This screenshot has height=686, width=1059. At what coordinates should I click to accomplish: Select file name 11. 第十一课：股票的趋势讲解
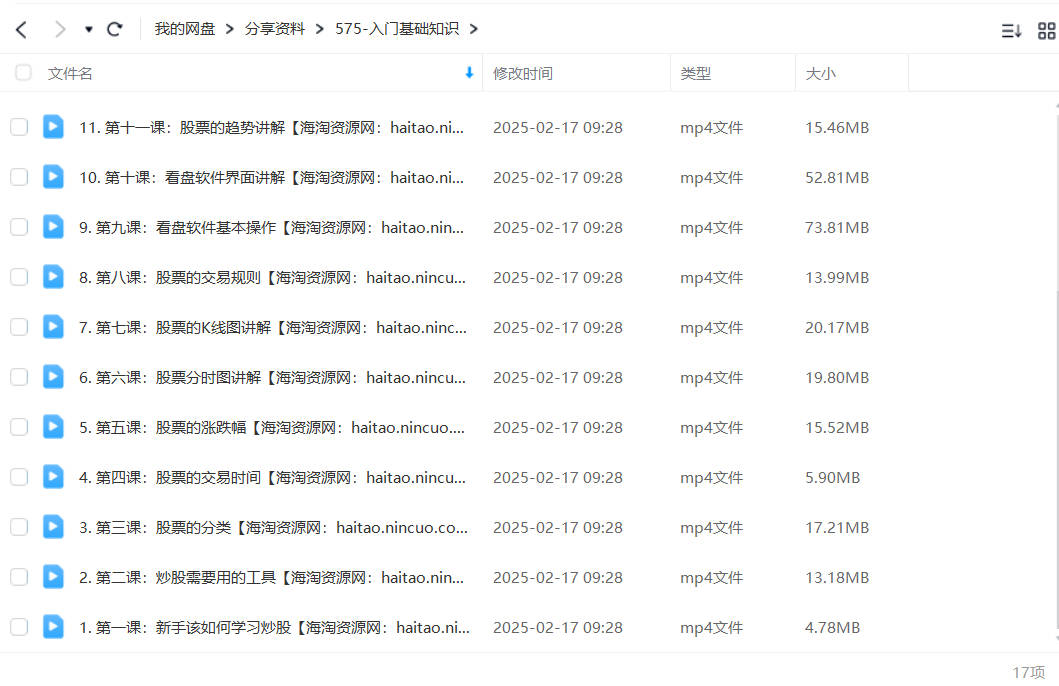(272, 128)
